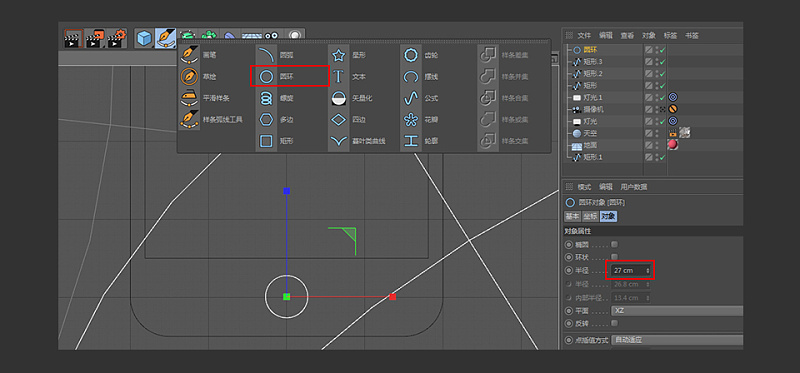Enable the 椭圆 ellipse checkbox

614,244
